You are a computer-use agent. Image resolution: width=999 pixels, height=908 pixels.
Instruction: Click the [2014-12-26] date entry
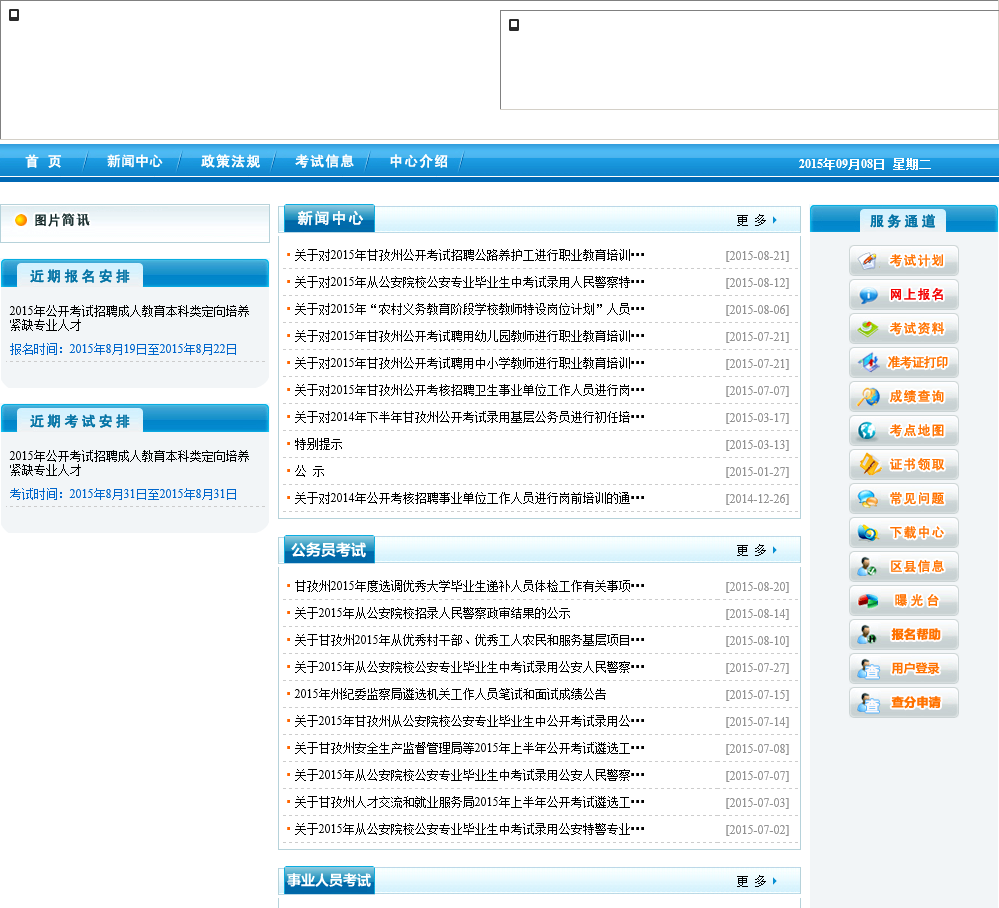(757, 498)
